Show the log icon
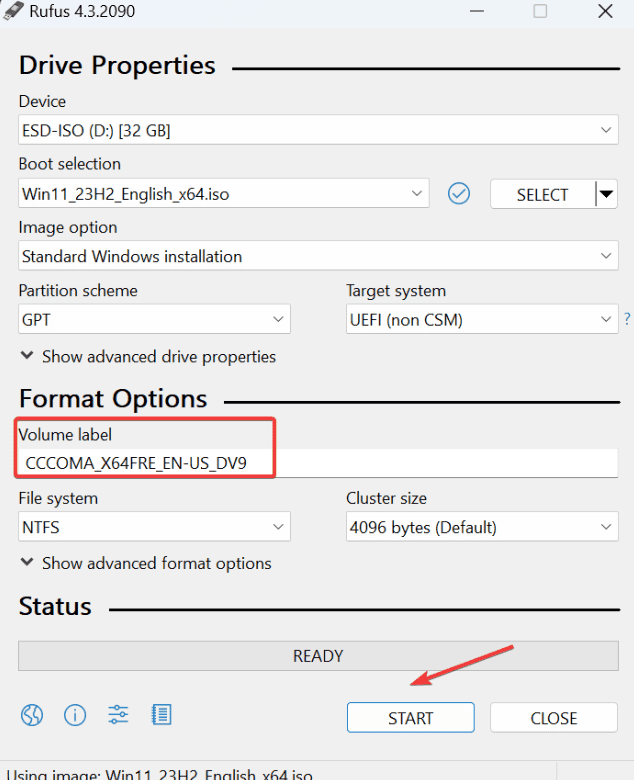Image resolution: width=634 pixels, height=780 pixels. pyautogui.click(x=161, y=715)
